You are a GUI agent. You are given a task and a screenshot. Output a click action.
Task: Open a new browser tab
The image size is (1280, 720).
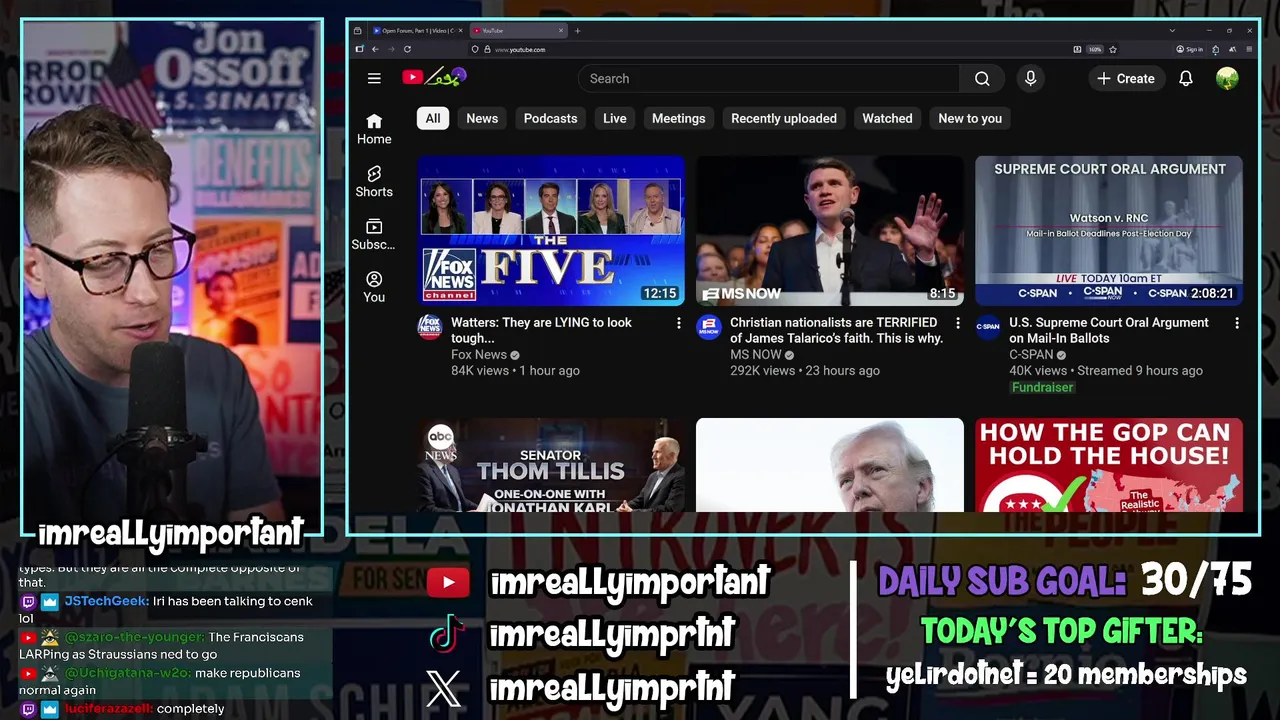(577, 31)
